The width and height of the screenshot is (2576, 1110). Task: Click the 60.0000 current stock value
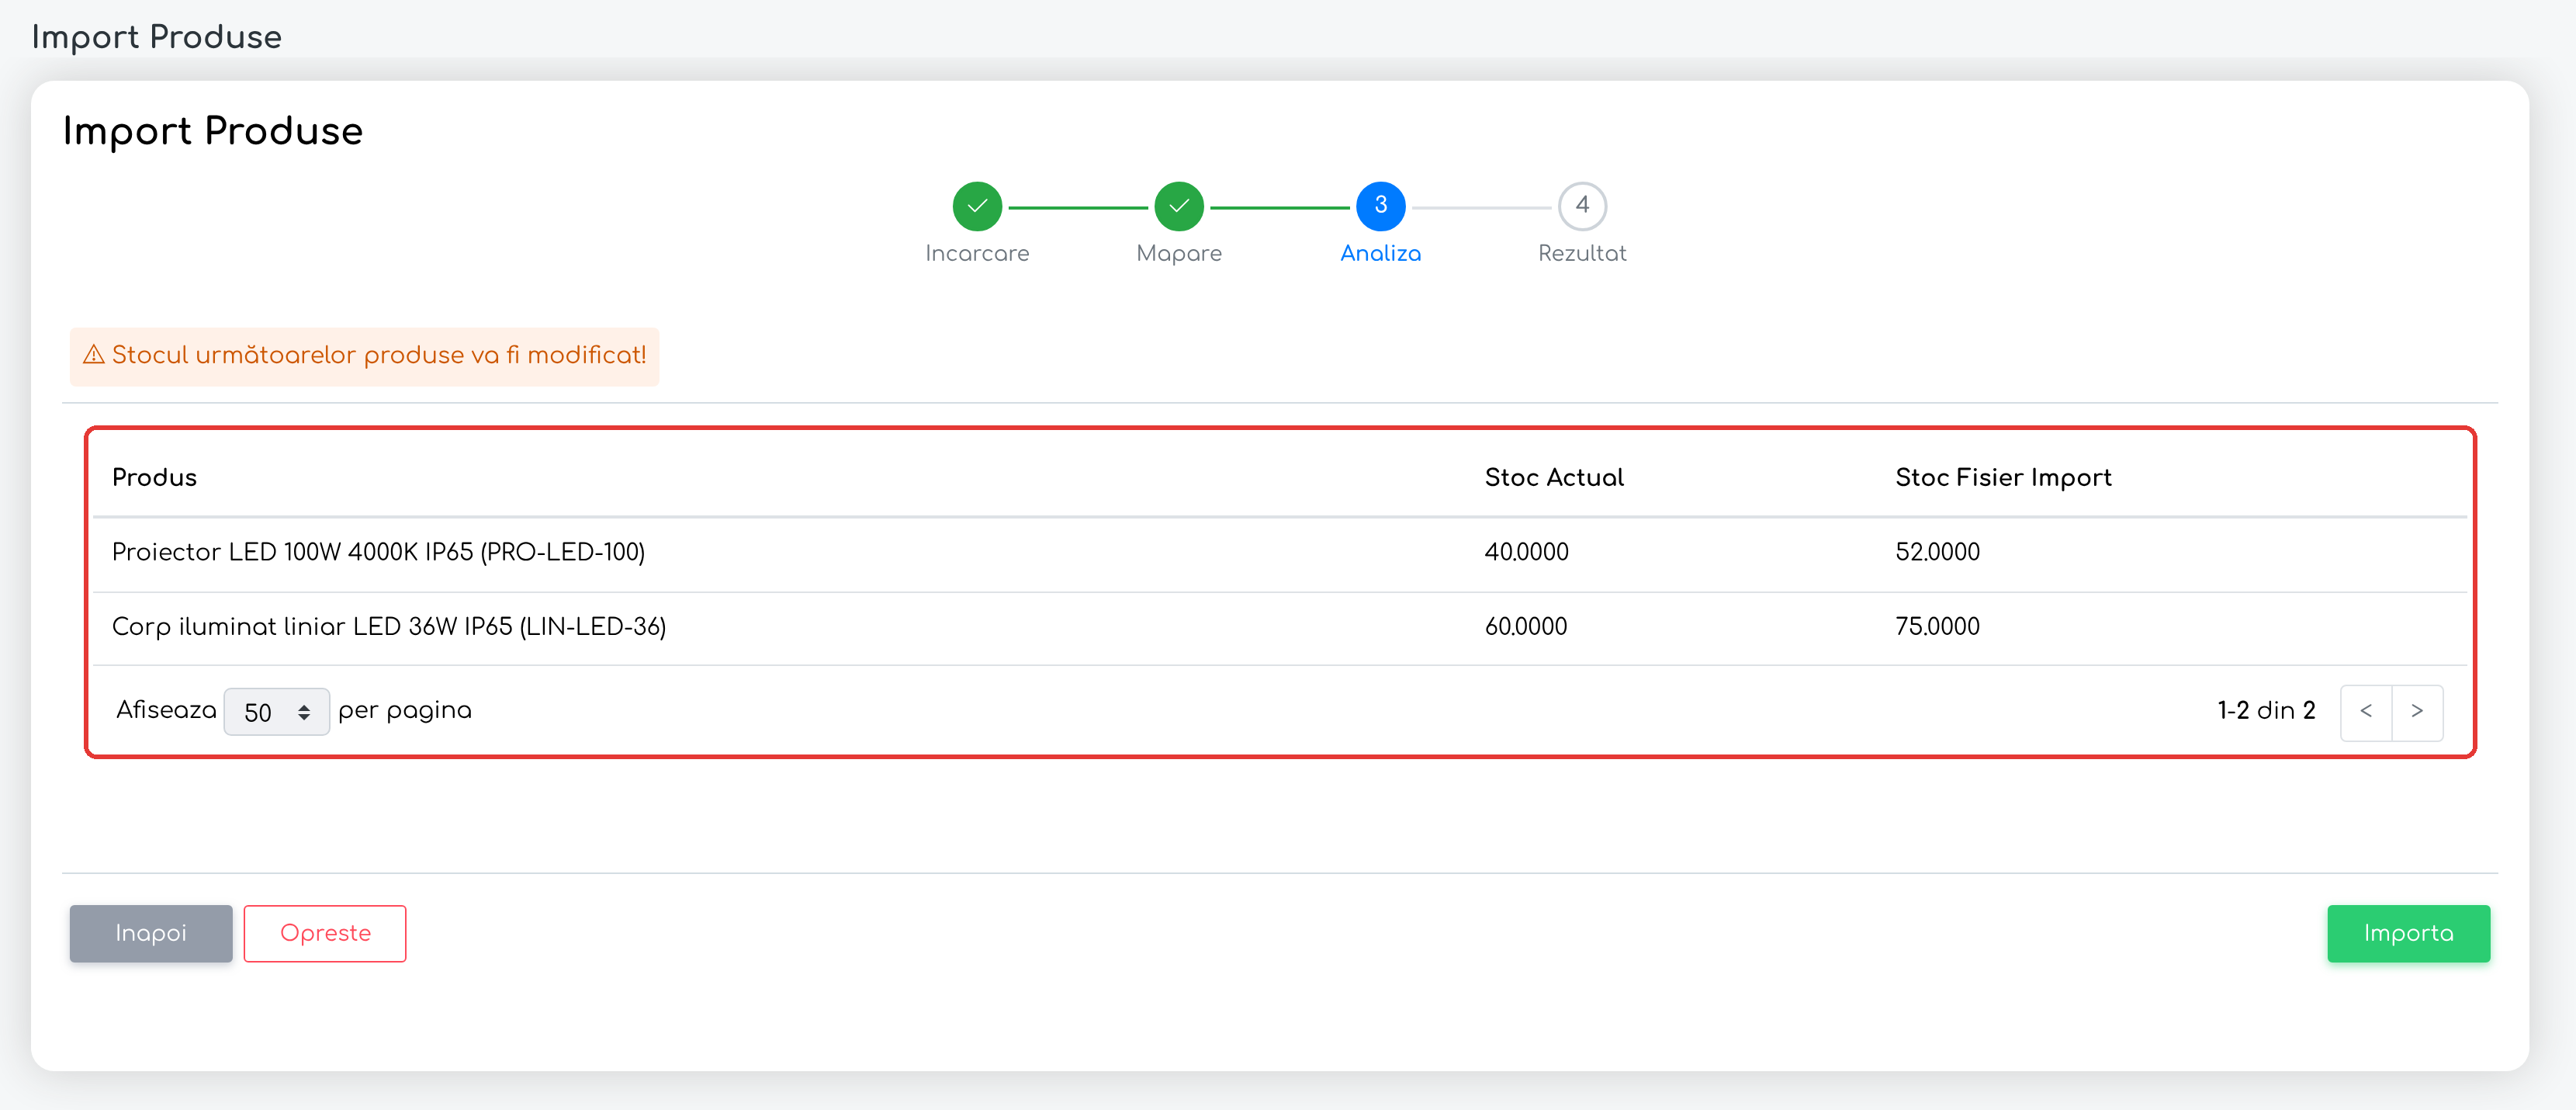[x=1526, y=627]
